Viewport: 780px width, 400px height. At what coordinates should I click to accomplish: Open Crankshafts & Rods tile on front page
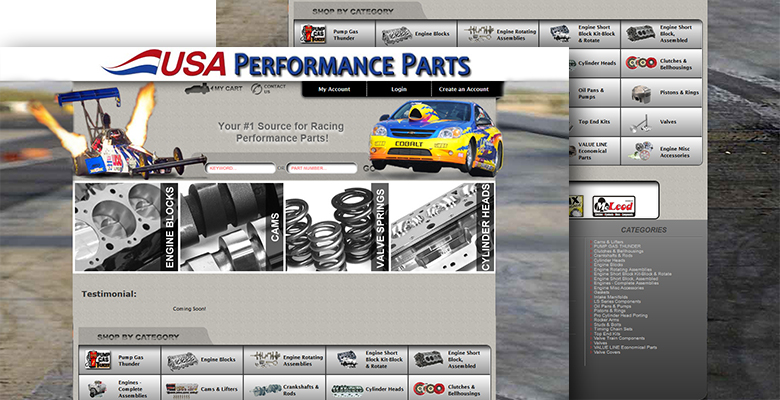click(285, 388)
